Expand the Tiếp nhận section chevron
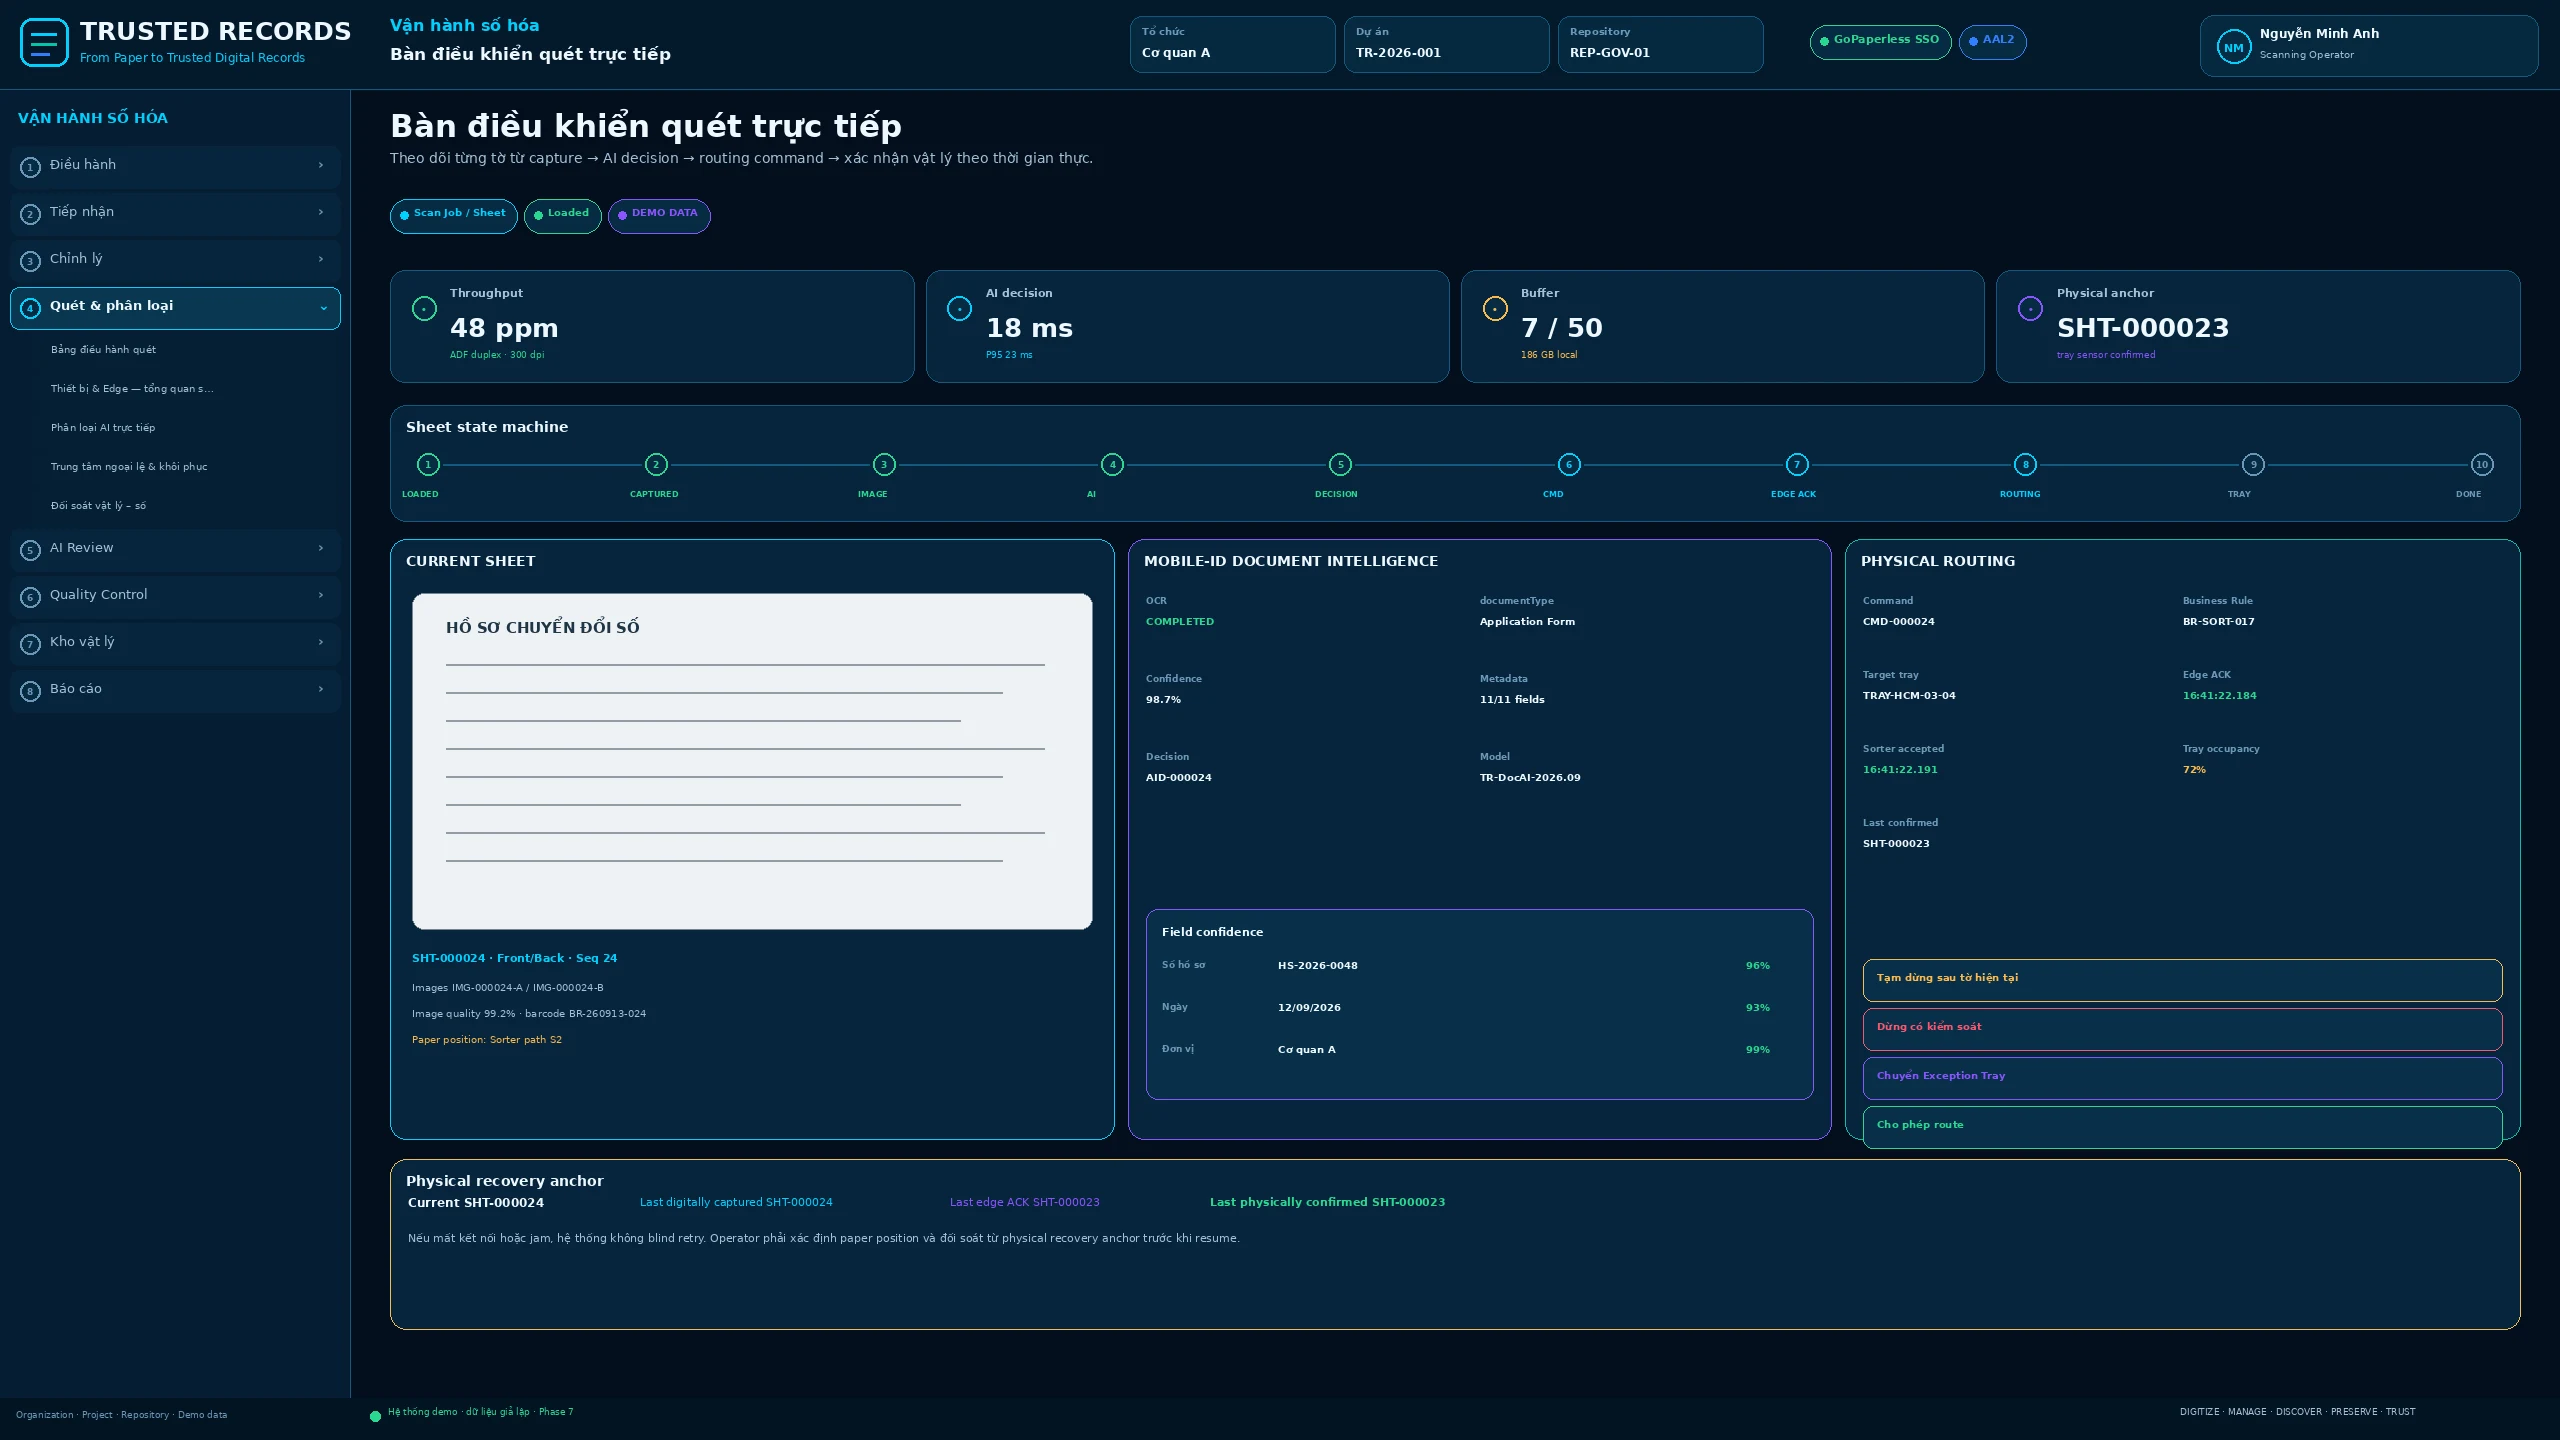This screenshot has height=1440, width=2560. [321, 212]
